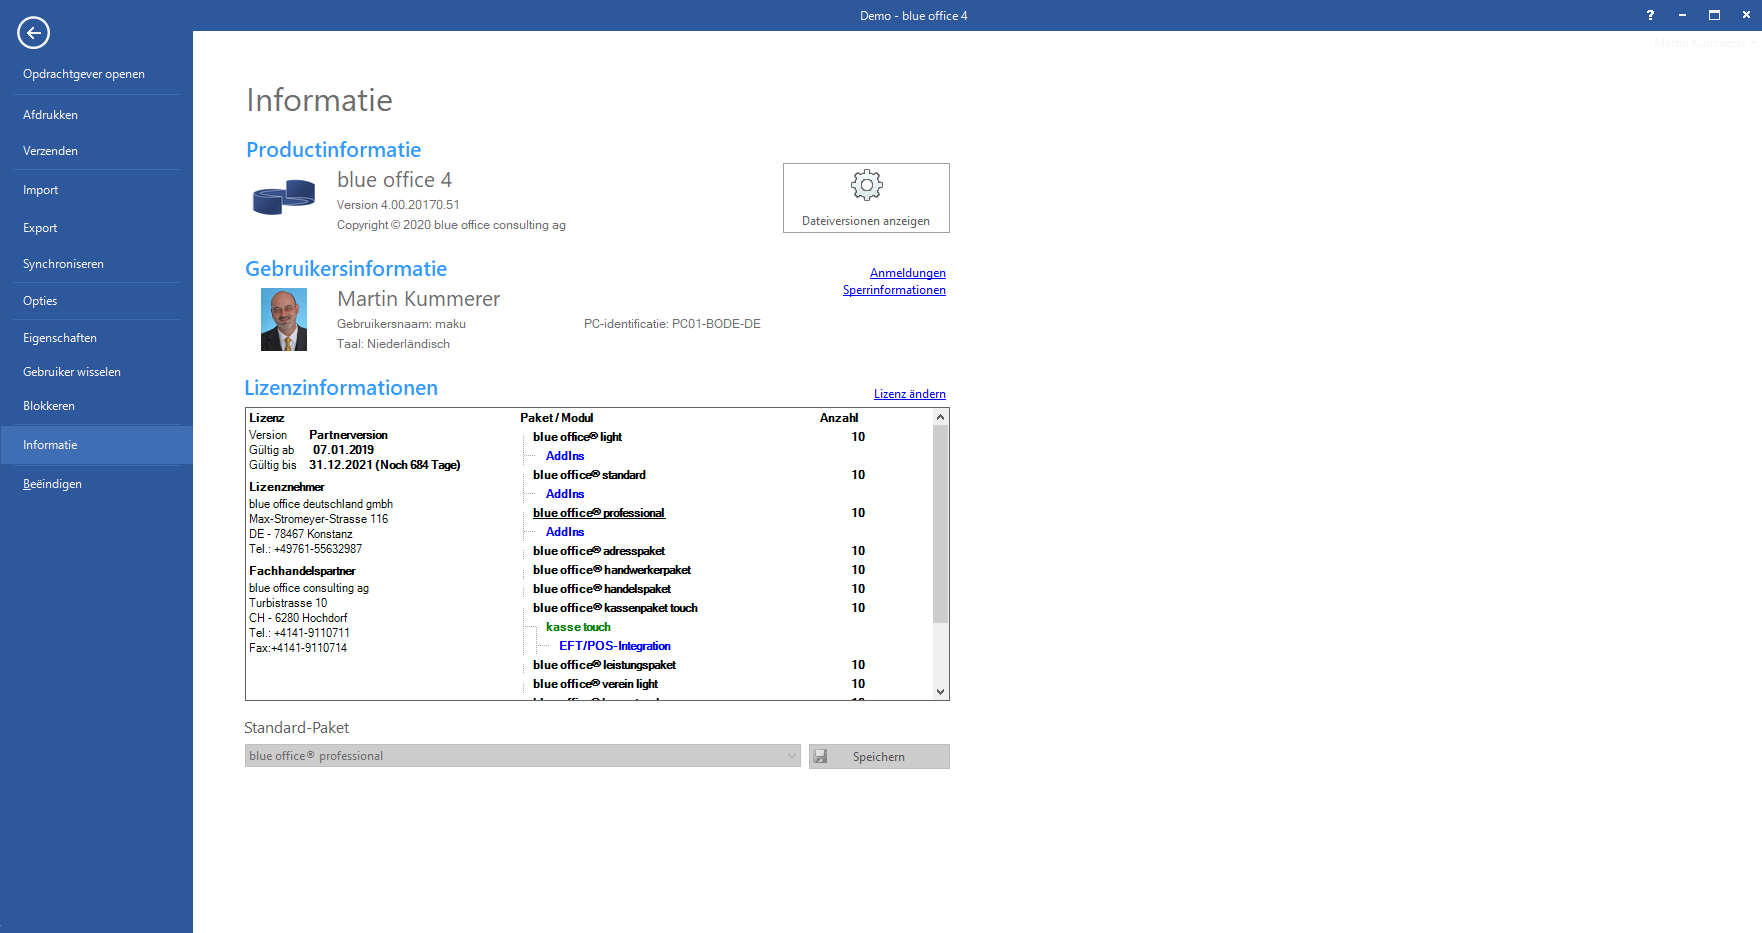
Task: Open Opties in the sidebar
Action: tap(40, 301)
